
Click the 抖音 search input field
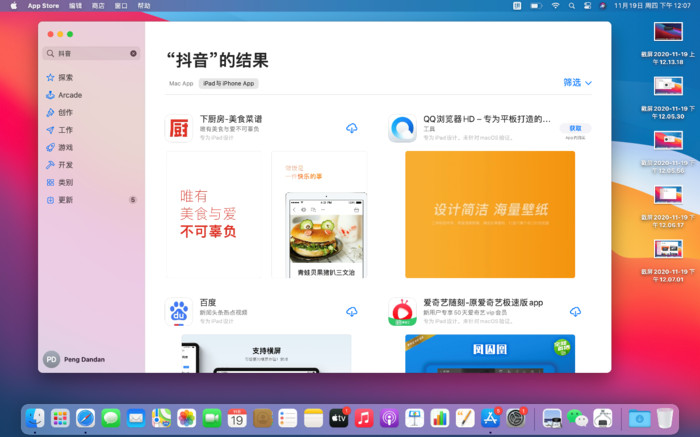point(91,54)
